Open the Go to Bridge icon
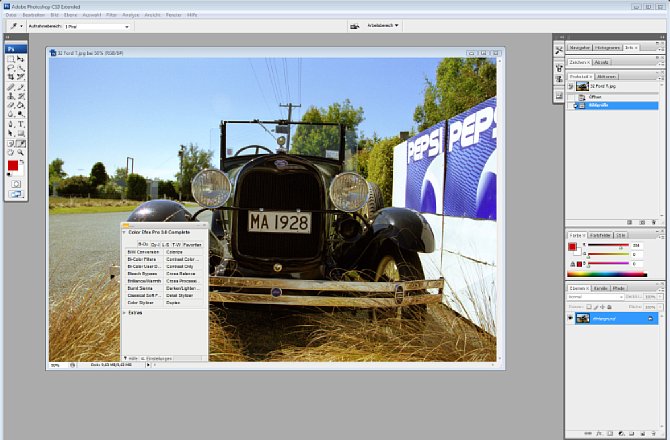Screen dimensions: 670x440 click(354, 26)
